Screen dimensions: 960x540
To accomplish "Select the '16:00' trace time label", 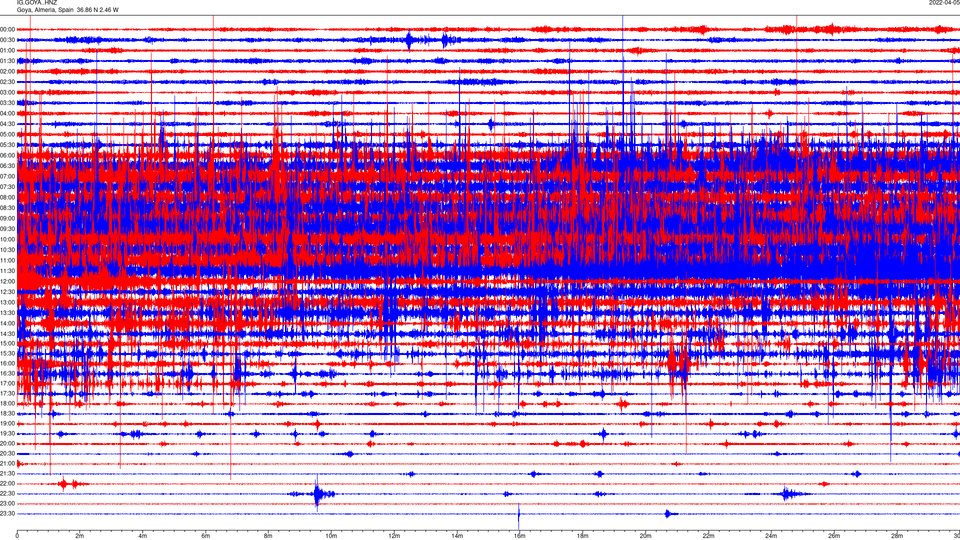I will click(7, 363).
